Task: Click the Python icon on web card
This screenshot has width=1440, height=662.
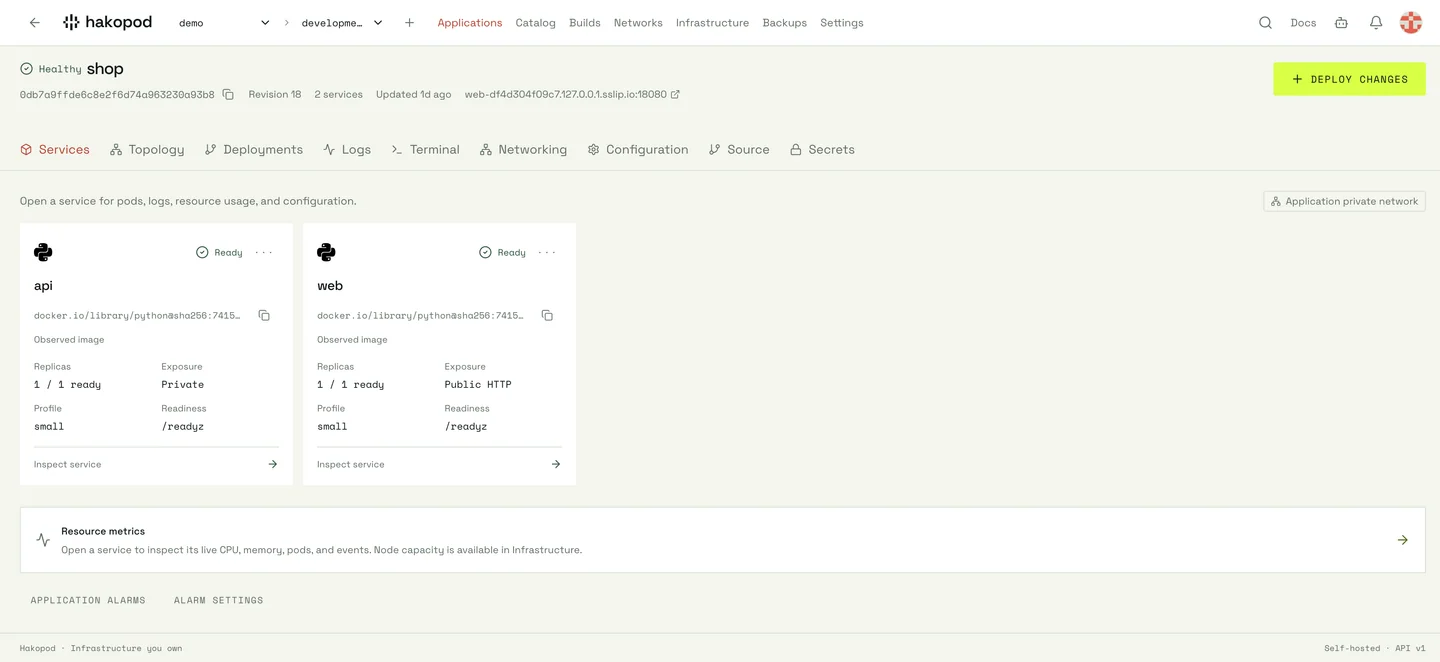Action: [x=326, y=252]
